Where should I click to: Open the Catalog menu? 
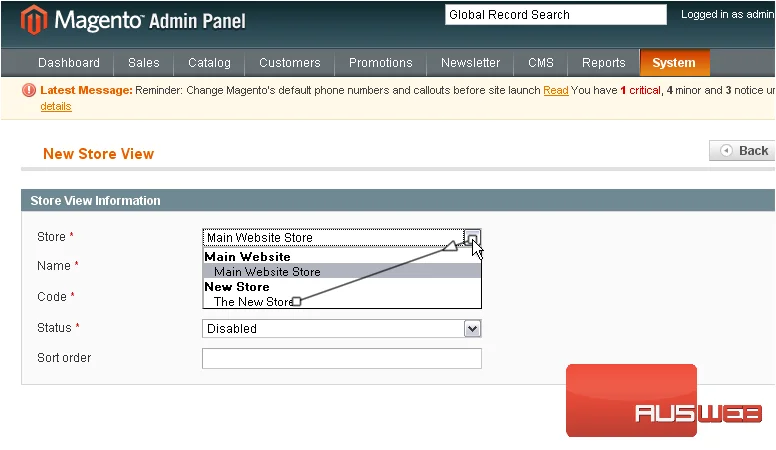click(209, 63)
